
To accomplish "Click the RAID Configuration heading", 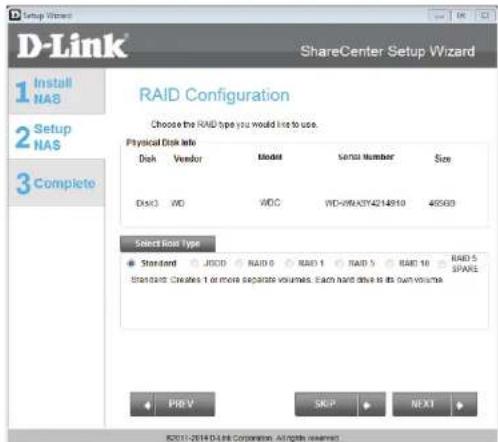I will 214,95.
